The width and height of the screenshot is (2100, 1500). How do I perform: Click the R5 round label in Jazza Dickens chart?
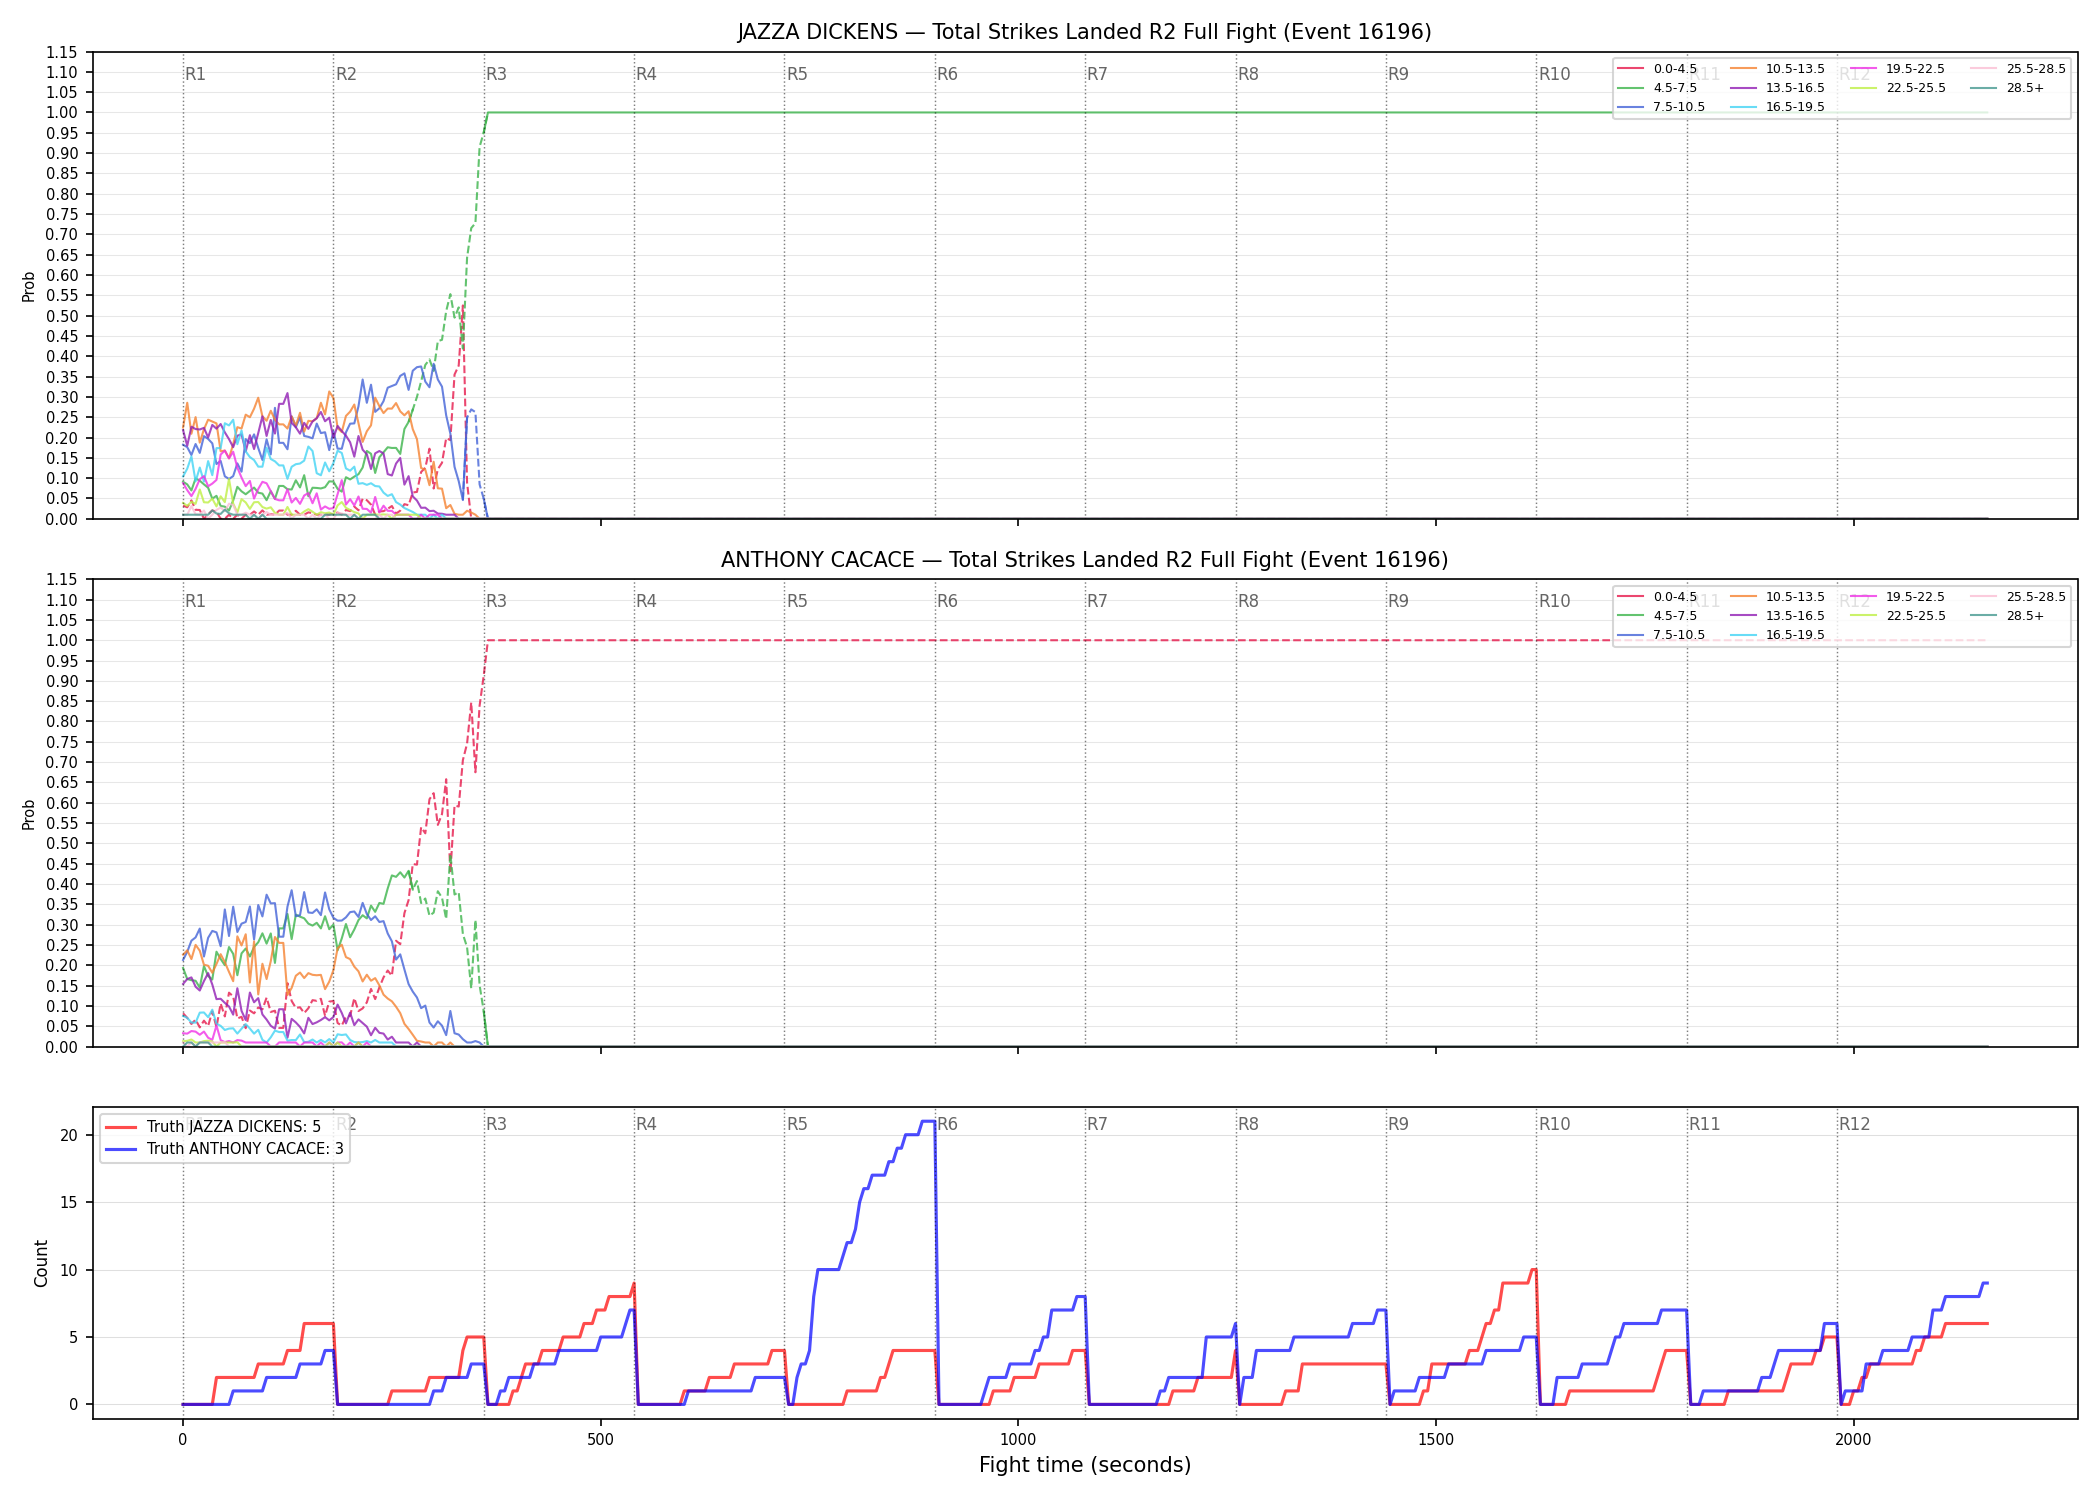tap(797, 74)
